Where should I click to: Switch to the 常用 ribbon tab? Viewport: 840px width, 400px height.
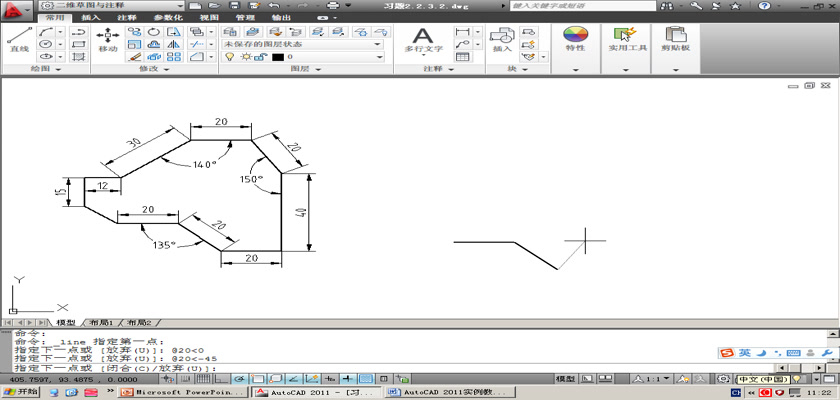click(55, 18)
